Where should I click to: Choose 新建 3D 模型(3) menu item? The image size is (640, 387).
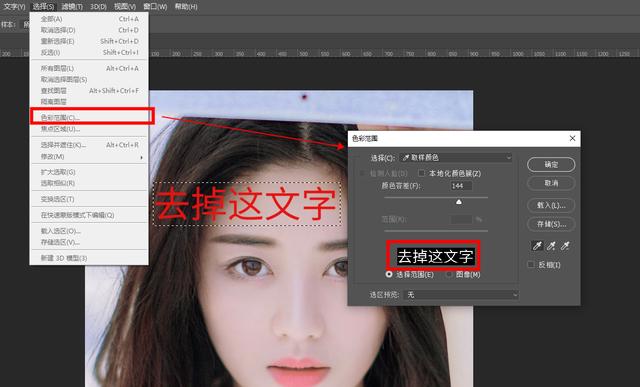89,258
